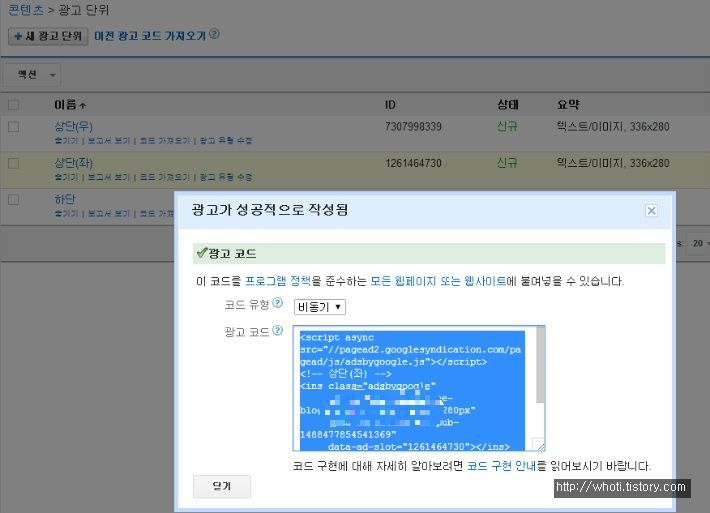Screen dimensions: 710x513
Task: Click dialog title 광고가 성공적으로 작성됨
Action: 269,210
